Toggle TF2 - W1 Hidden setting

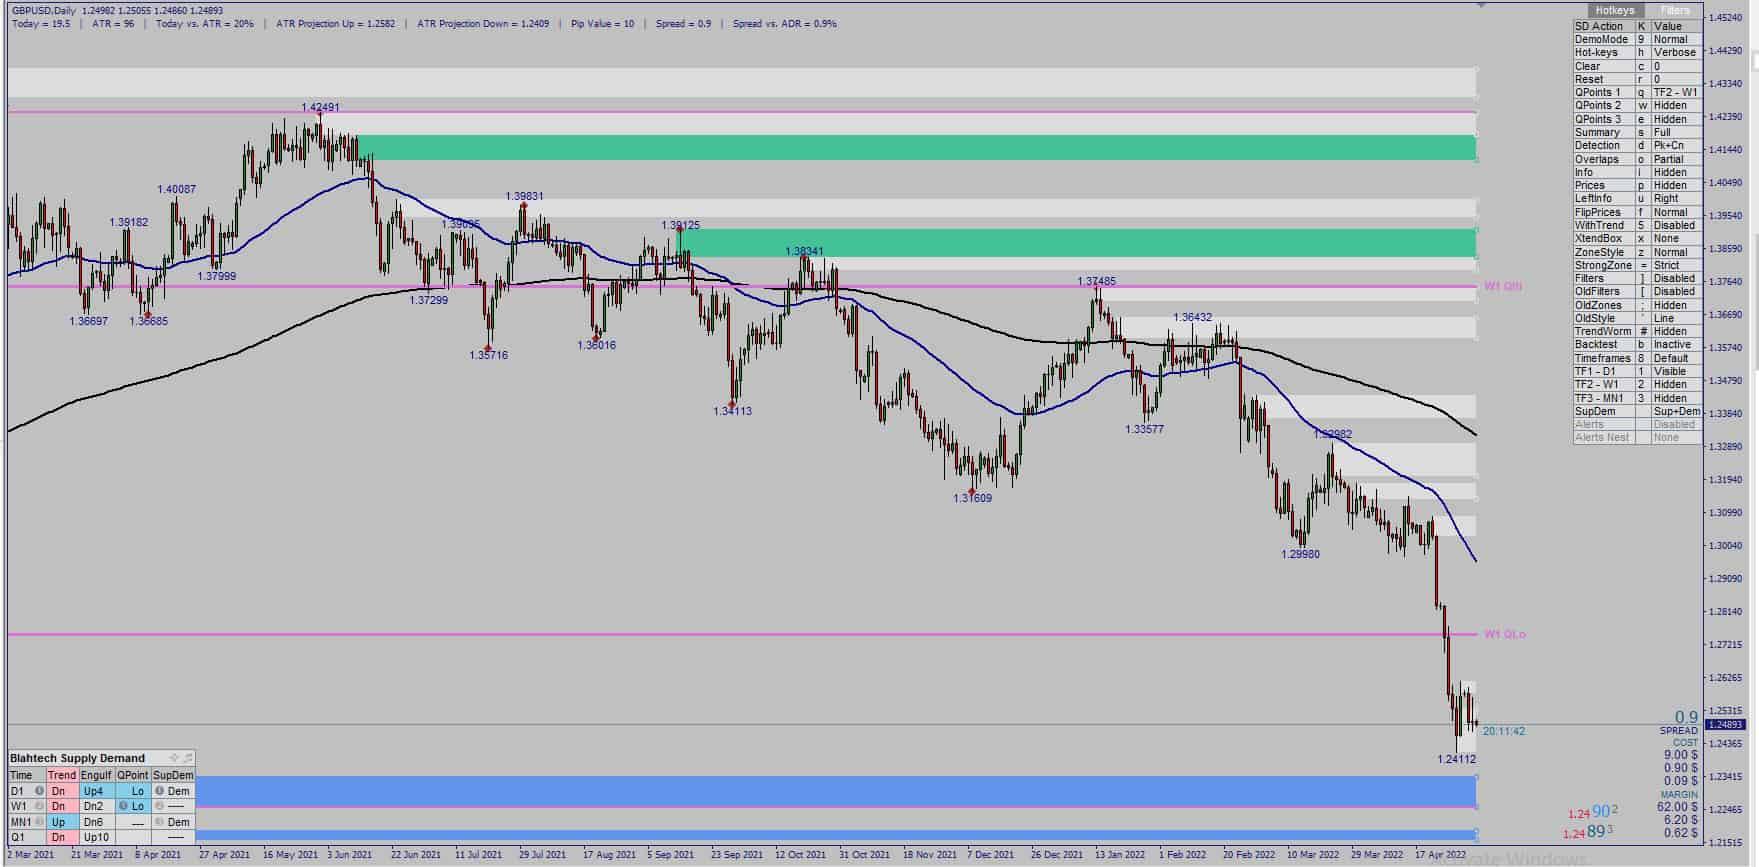1675,384
